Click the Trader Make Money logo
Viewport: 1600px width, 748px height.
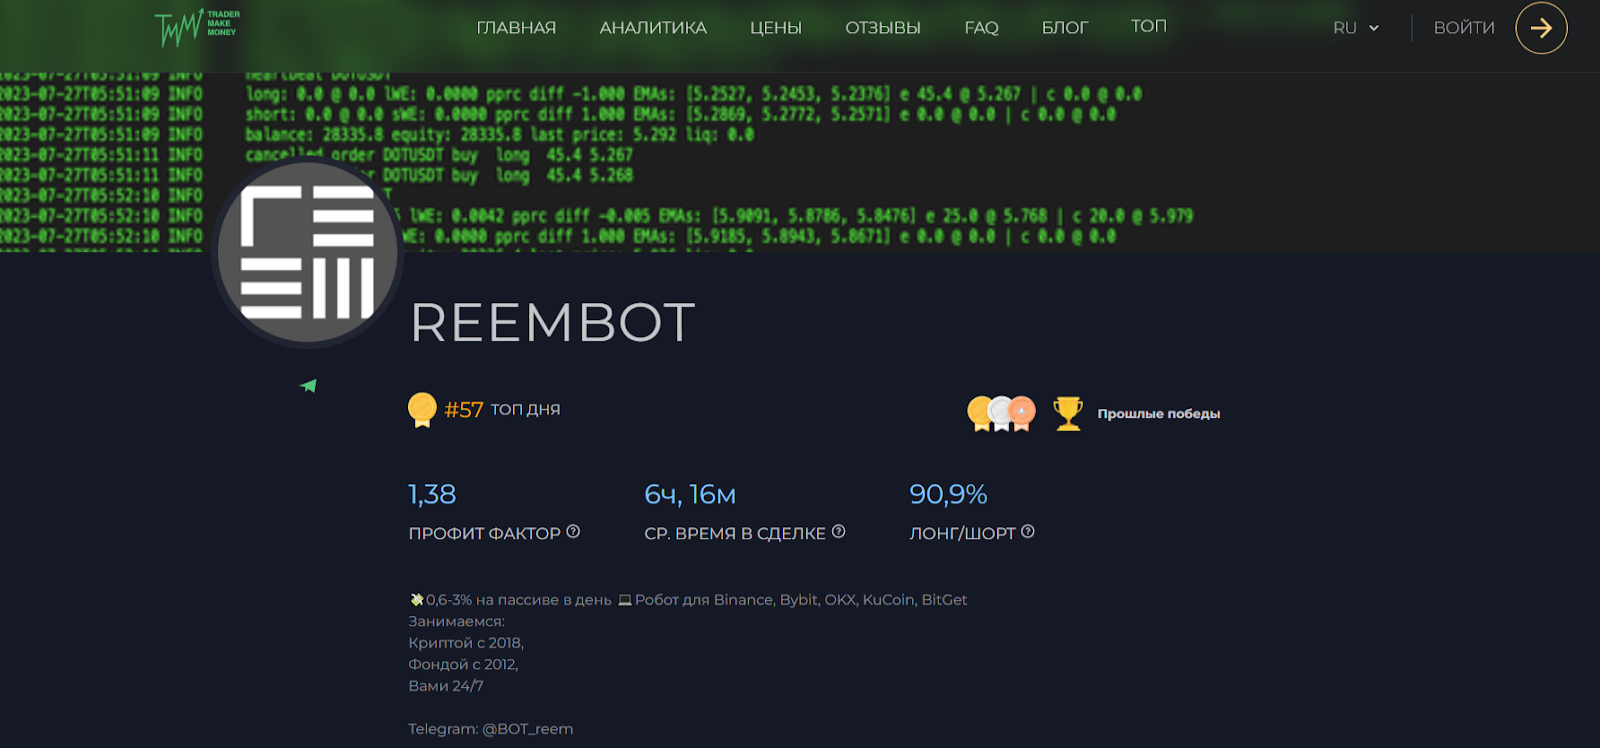[x=197, y=27]
